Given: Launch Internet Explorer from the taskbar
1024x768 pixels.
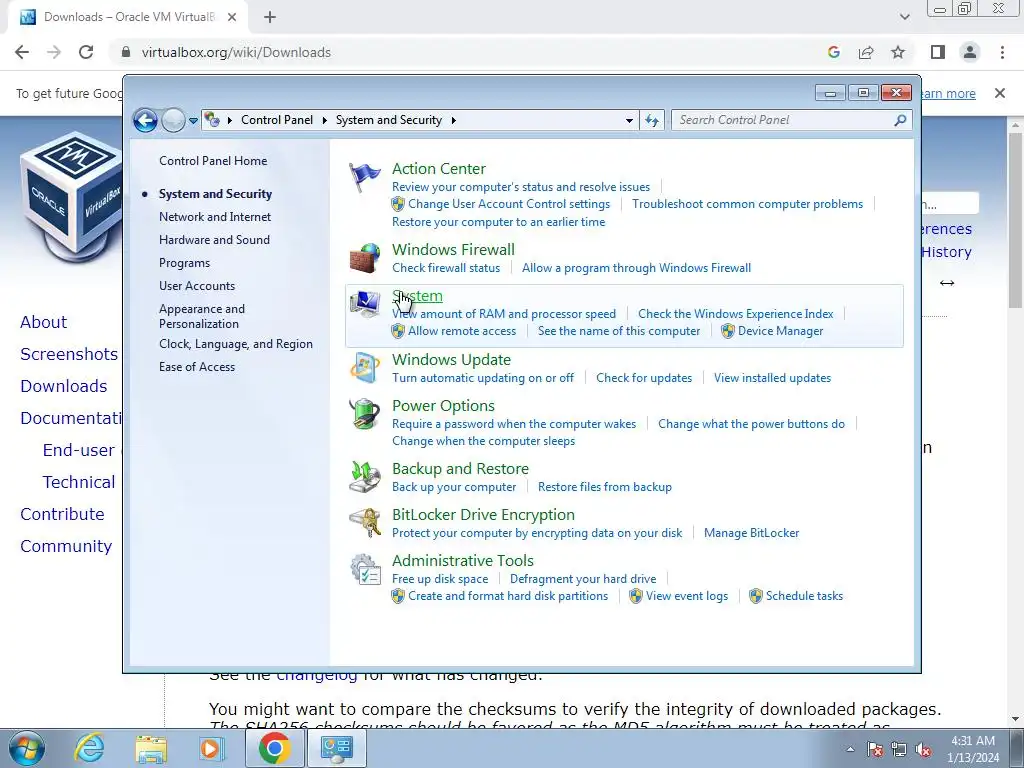Looking at the screenshot, I should pos(88,748).
